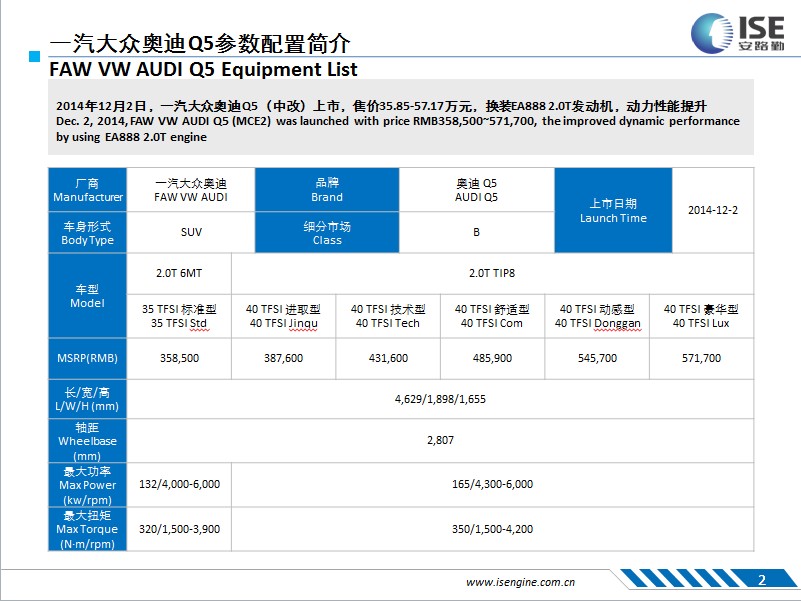Viewport: 801px width, 601px height.
Task: Click the Model header cell
Action: click(87, 295)
